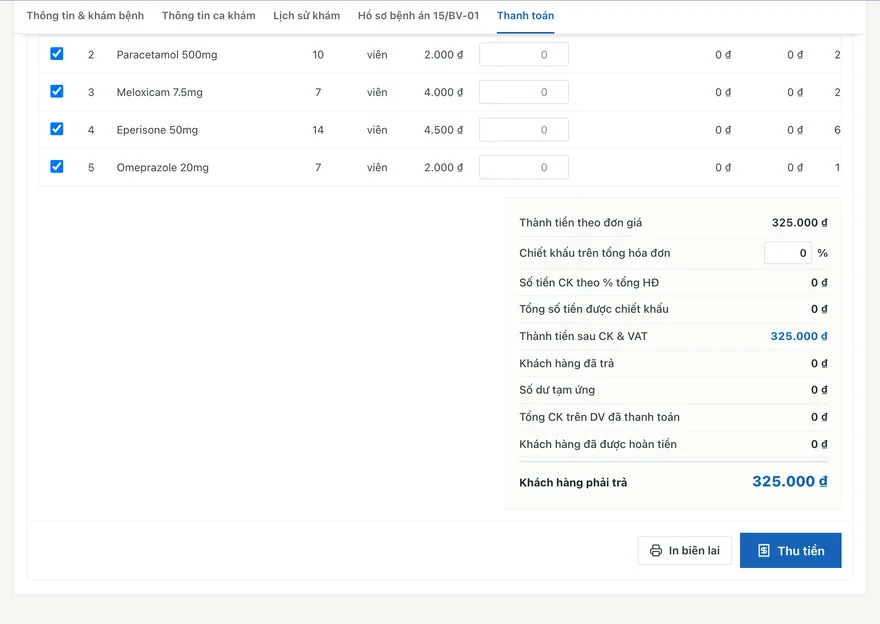880x624 pixels.
Task: Click the In biên lai button
Action: coord(685,550)
